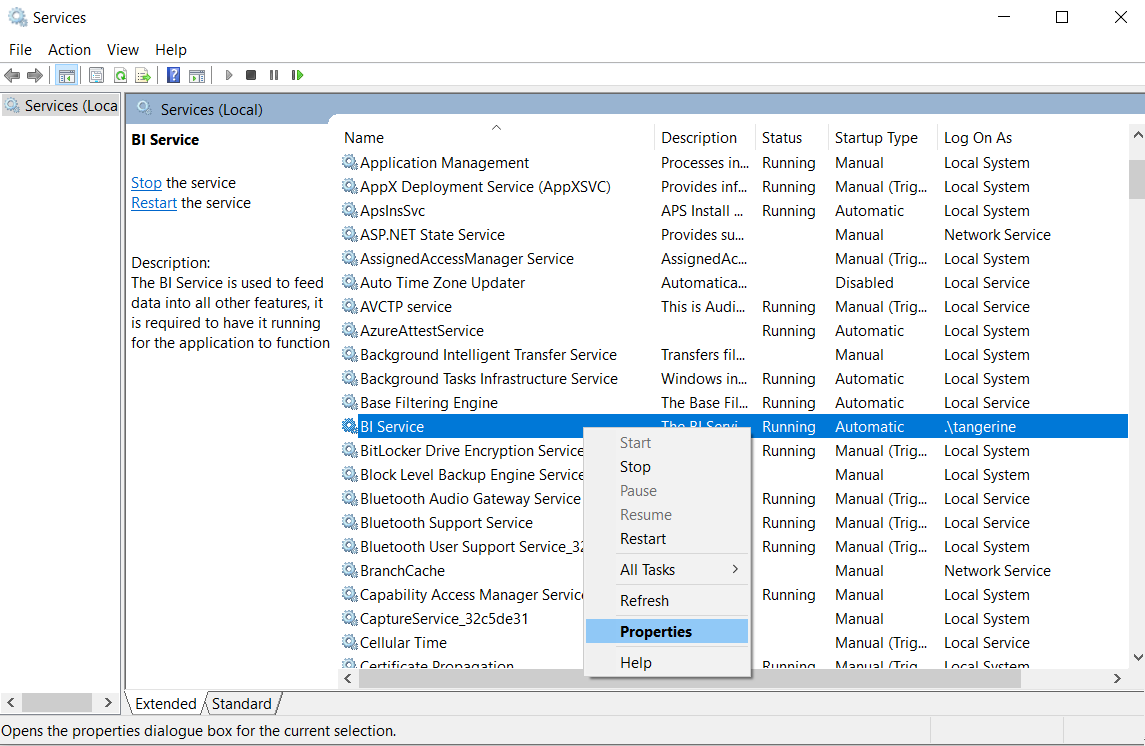Click the toolbar Properties sheet icon

tap(96, 75)
